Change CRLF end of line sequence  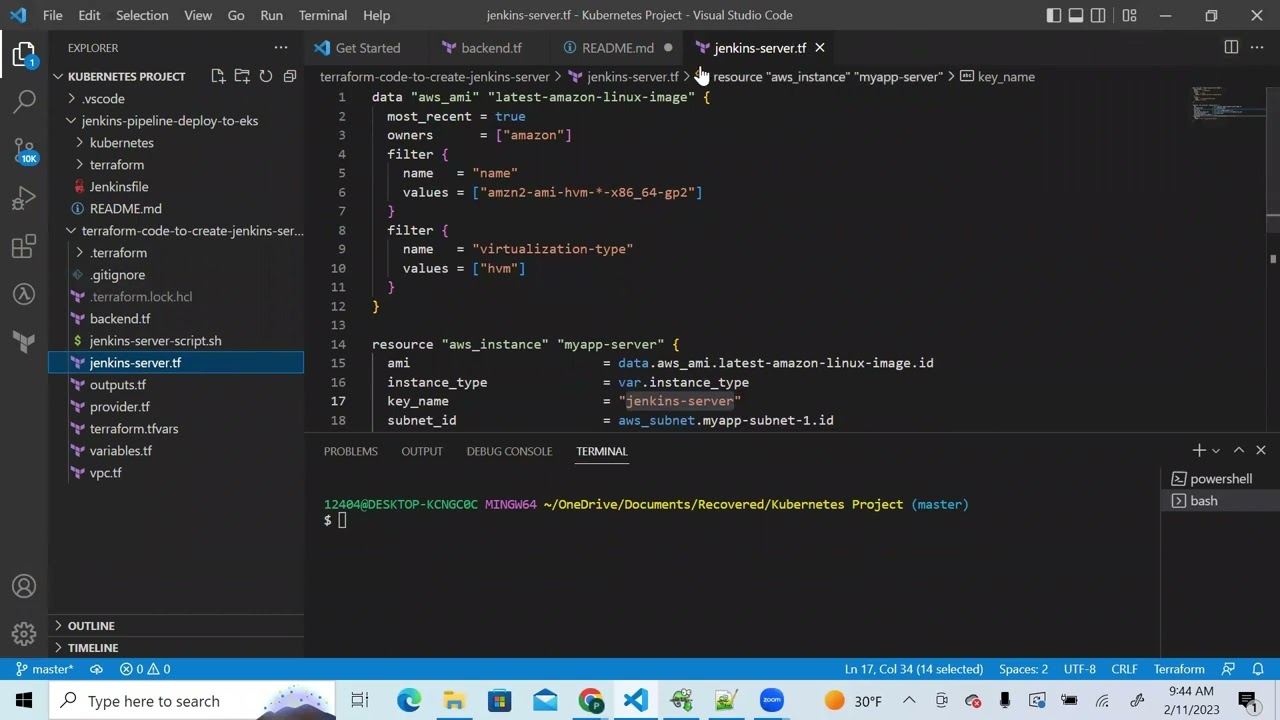click(1124, 669)
